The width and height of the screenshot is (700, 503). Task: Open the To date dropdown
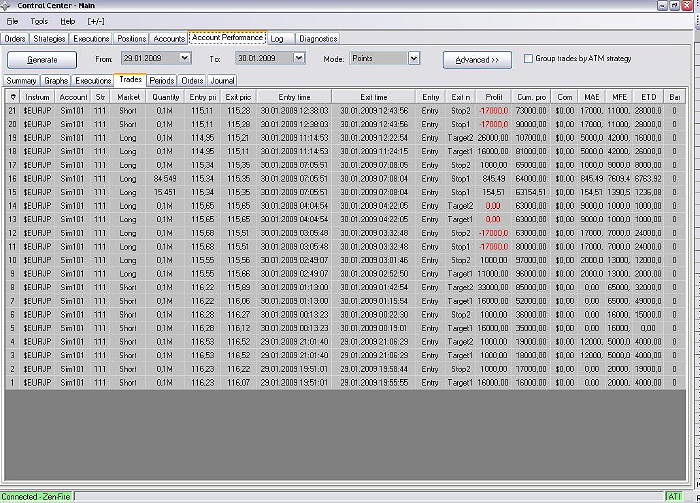(298, 59)
